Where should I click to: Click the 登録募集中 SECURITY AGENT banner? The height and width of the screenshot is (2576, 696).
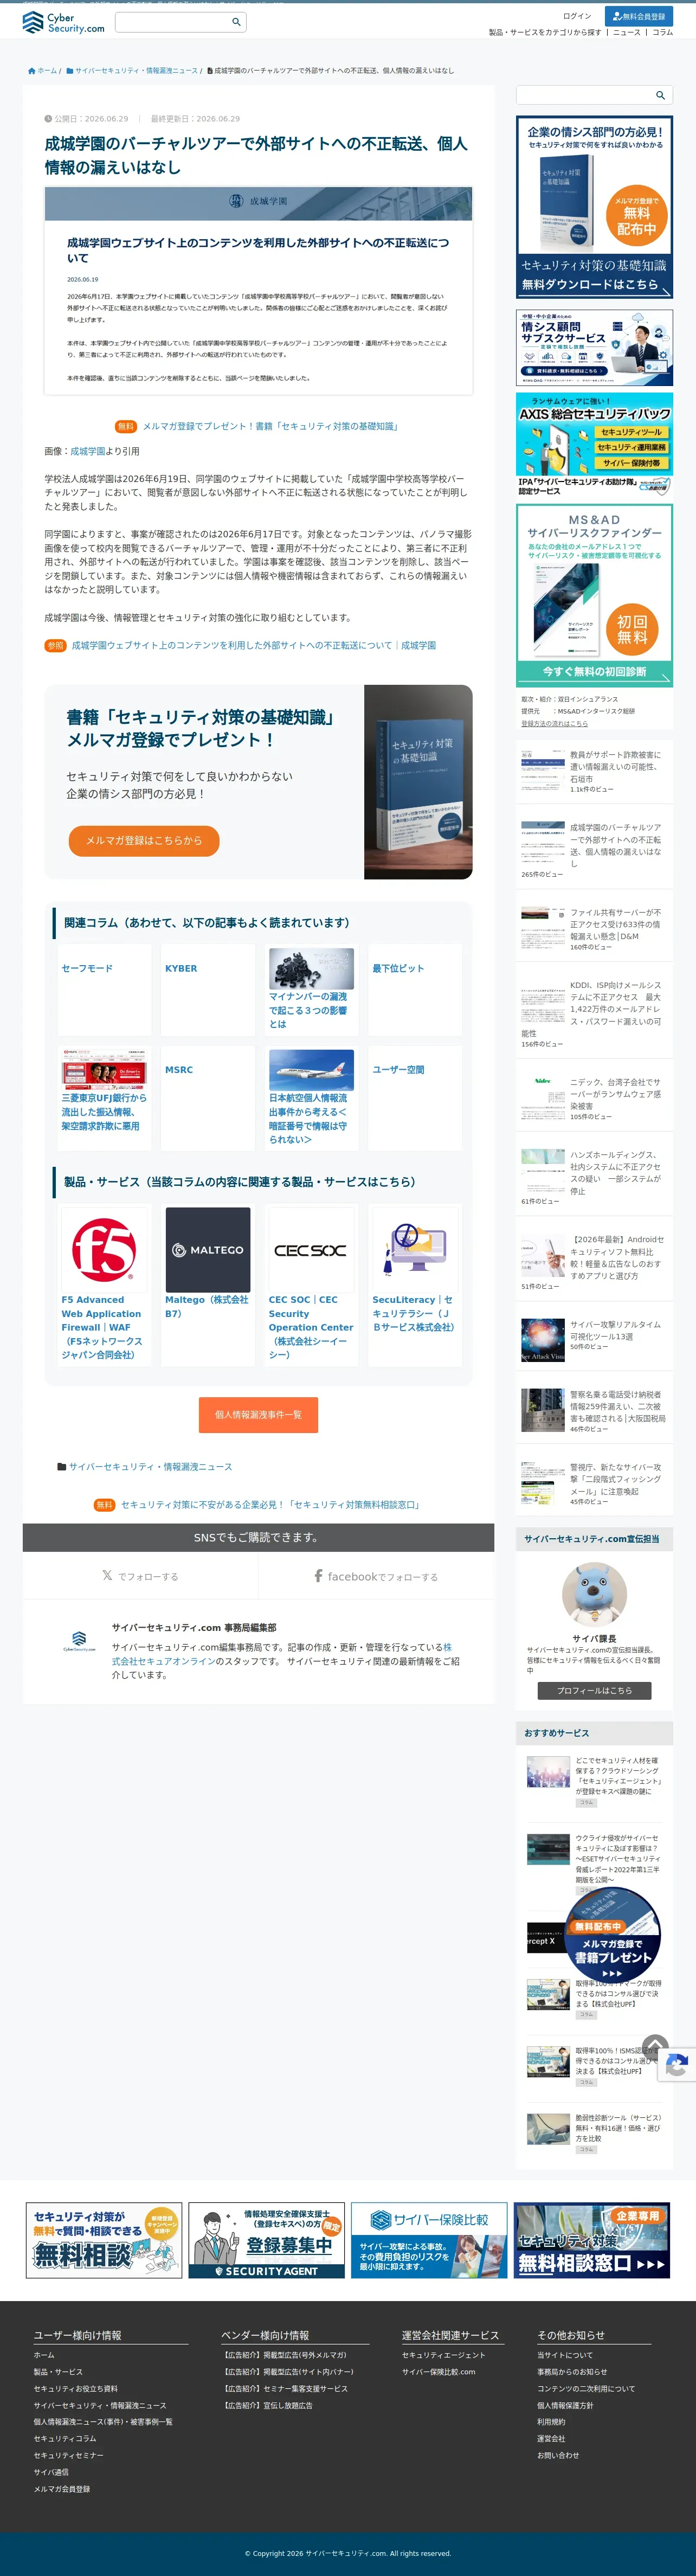pos(266,2241)
